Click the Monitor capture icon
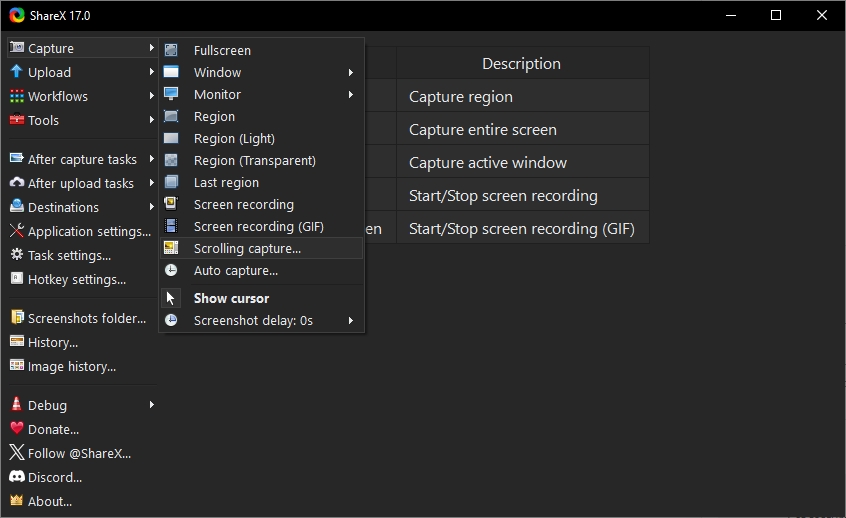The width and height of the screenshot is (846, 518). pyautogui.click(x=171, y=94)
